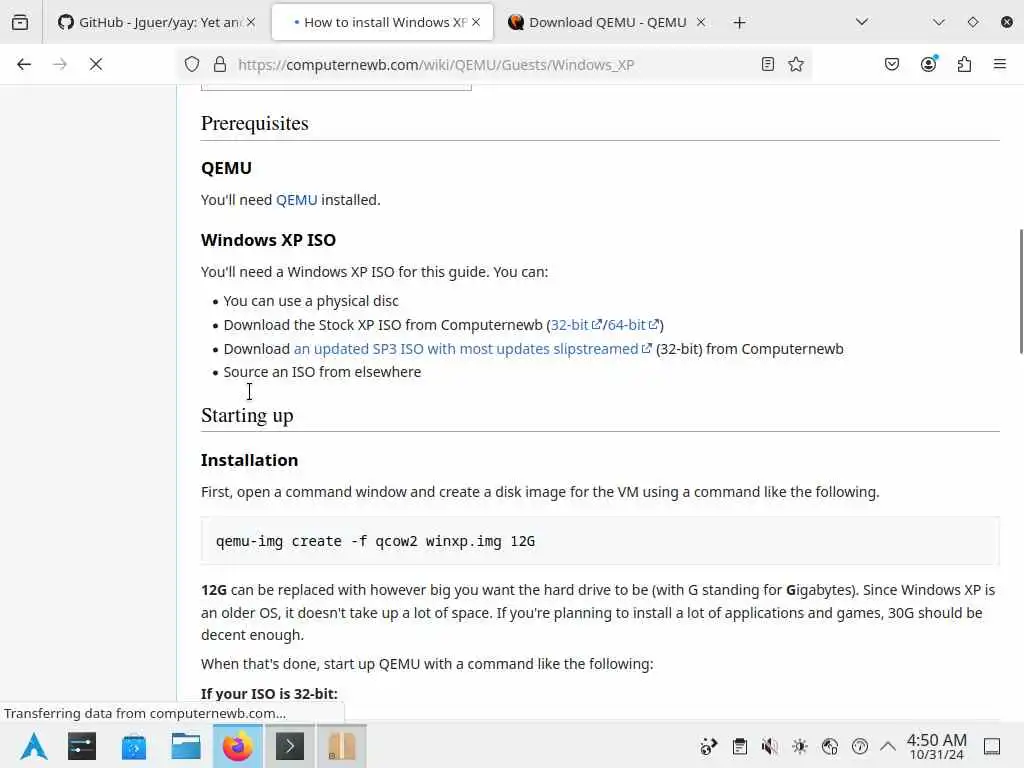Open Firefox account icon

(928, 64)
